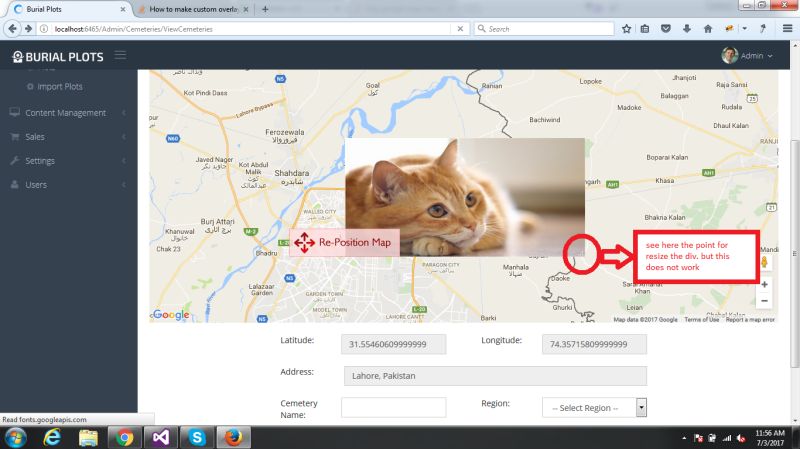
Task: Stop page loading with the X button
Action: pos(460,29)
